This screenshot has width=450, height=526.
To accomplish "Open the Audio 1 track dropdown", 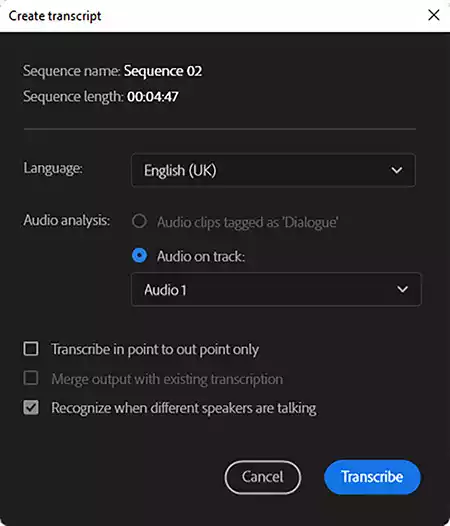I will coord(276,290).
